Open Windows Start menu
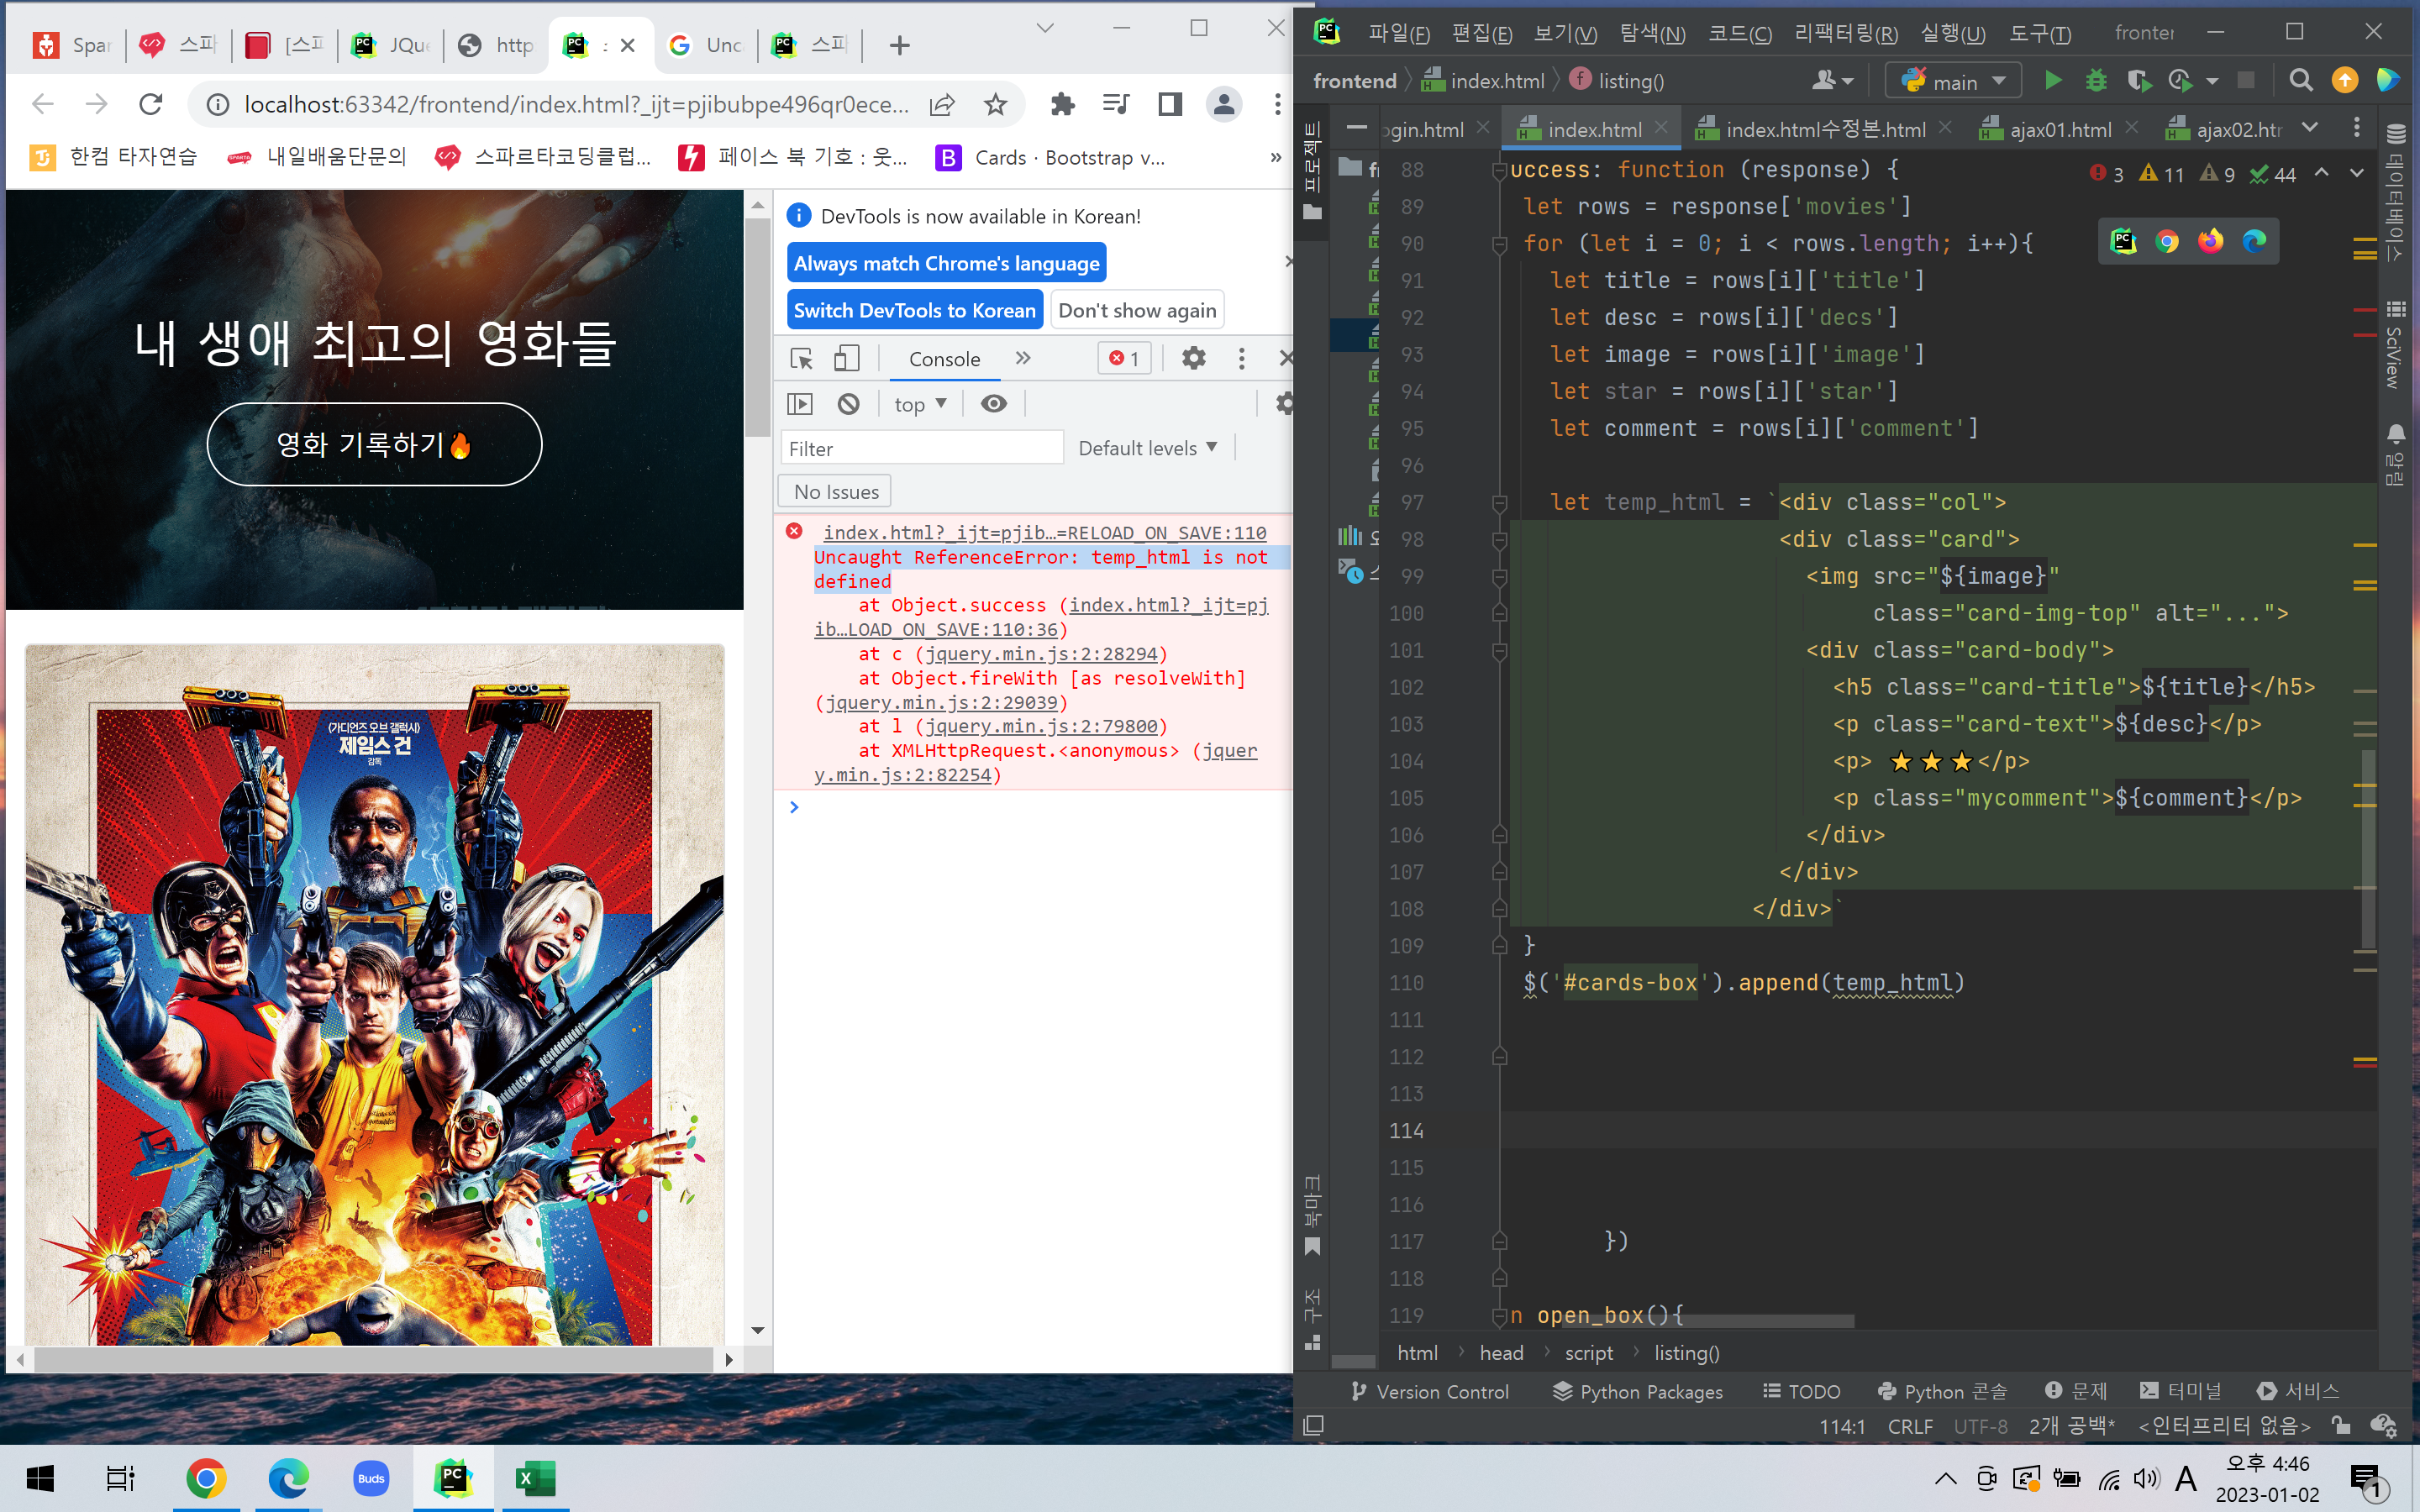Image resolution: width=2420 pixels, height=1512 pixels. coord(40,1478)
